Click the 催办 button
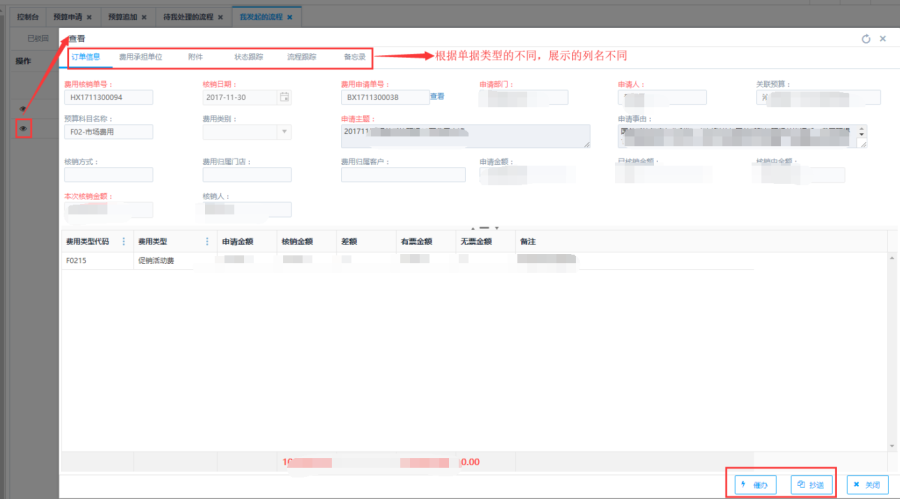 pos(755,484)
